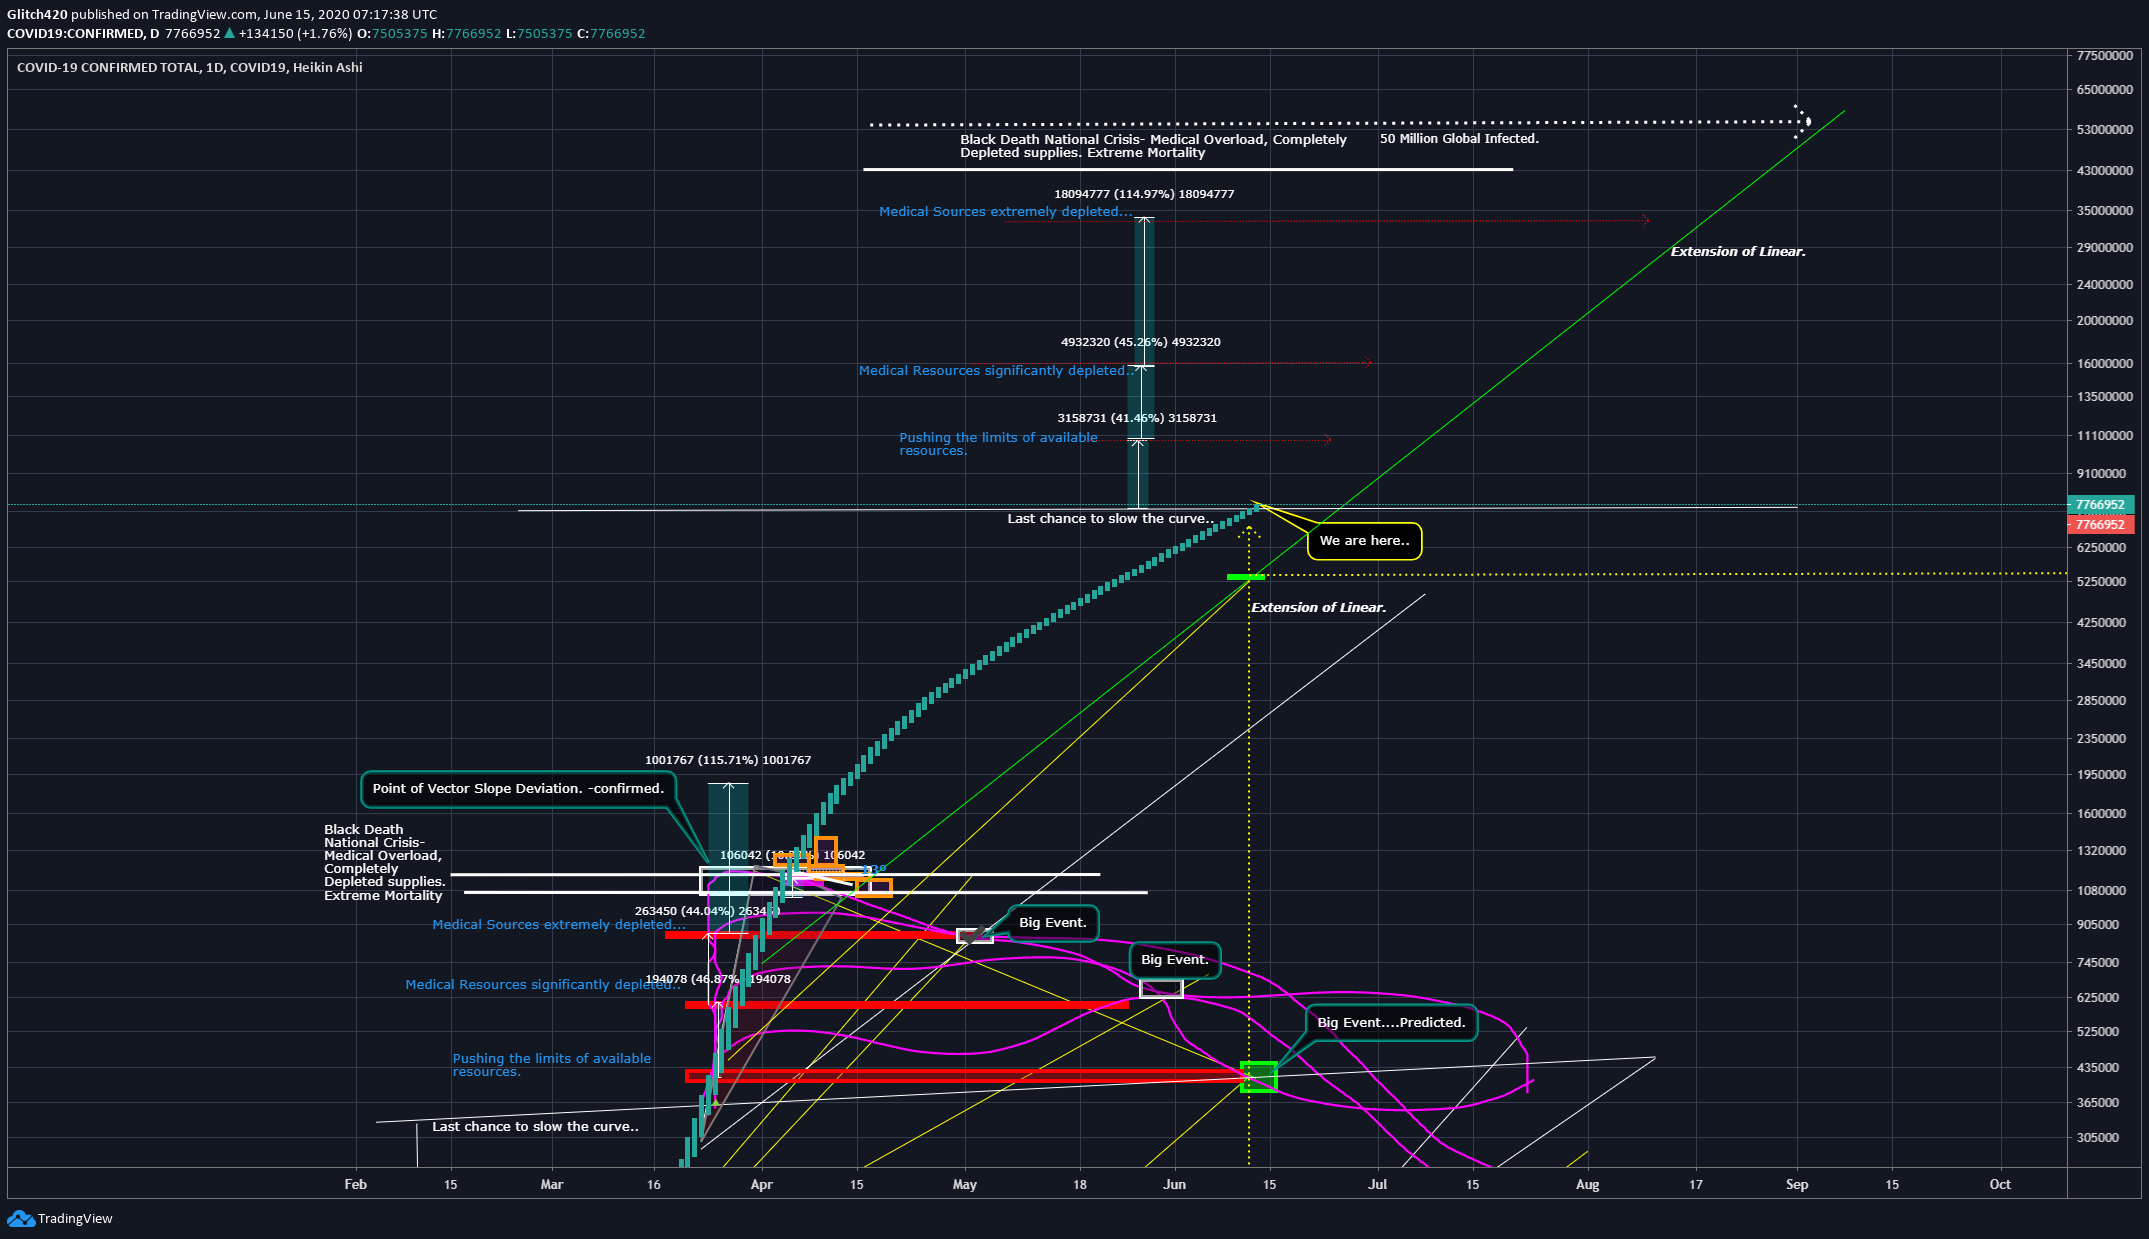Click the 5250000 price axis value
Viewport: 2149px width, 1239px height.
[2101, 581]
